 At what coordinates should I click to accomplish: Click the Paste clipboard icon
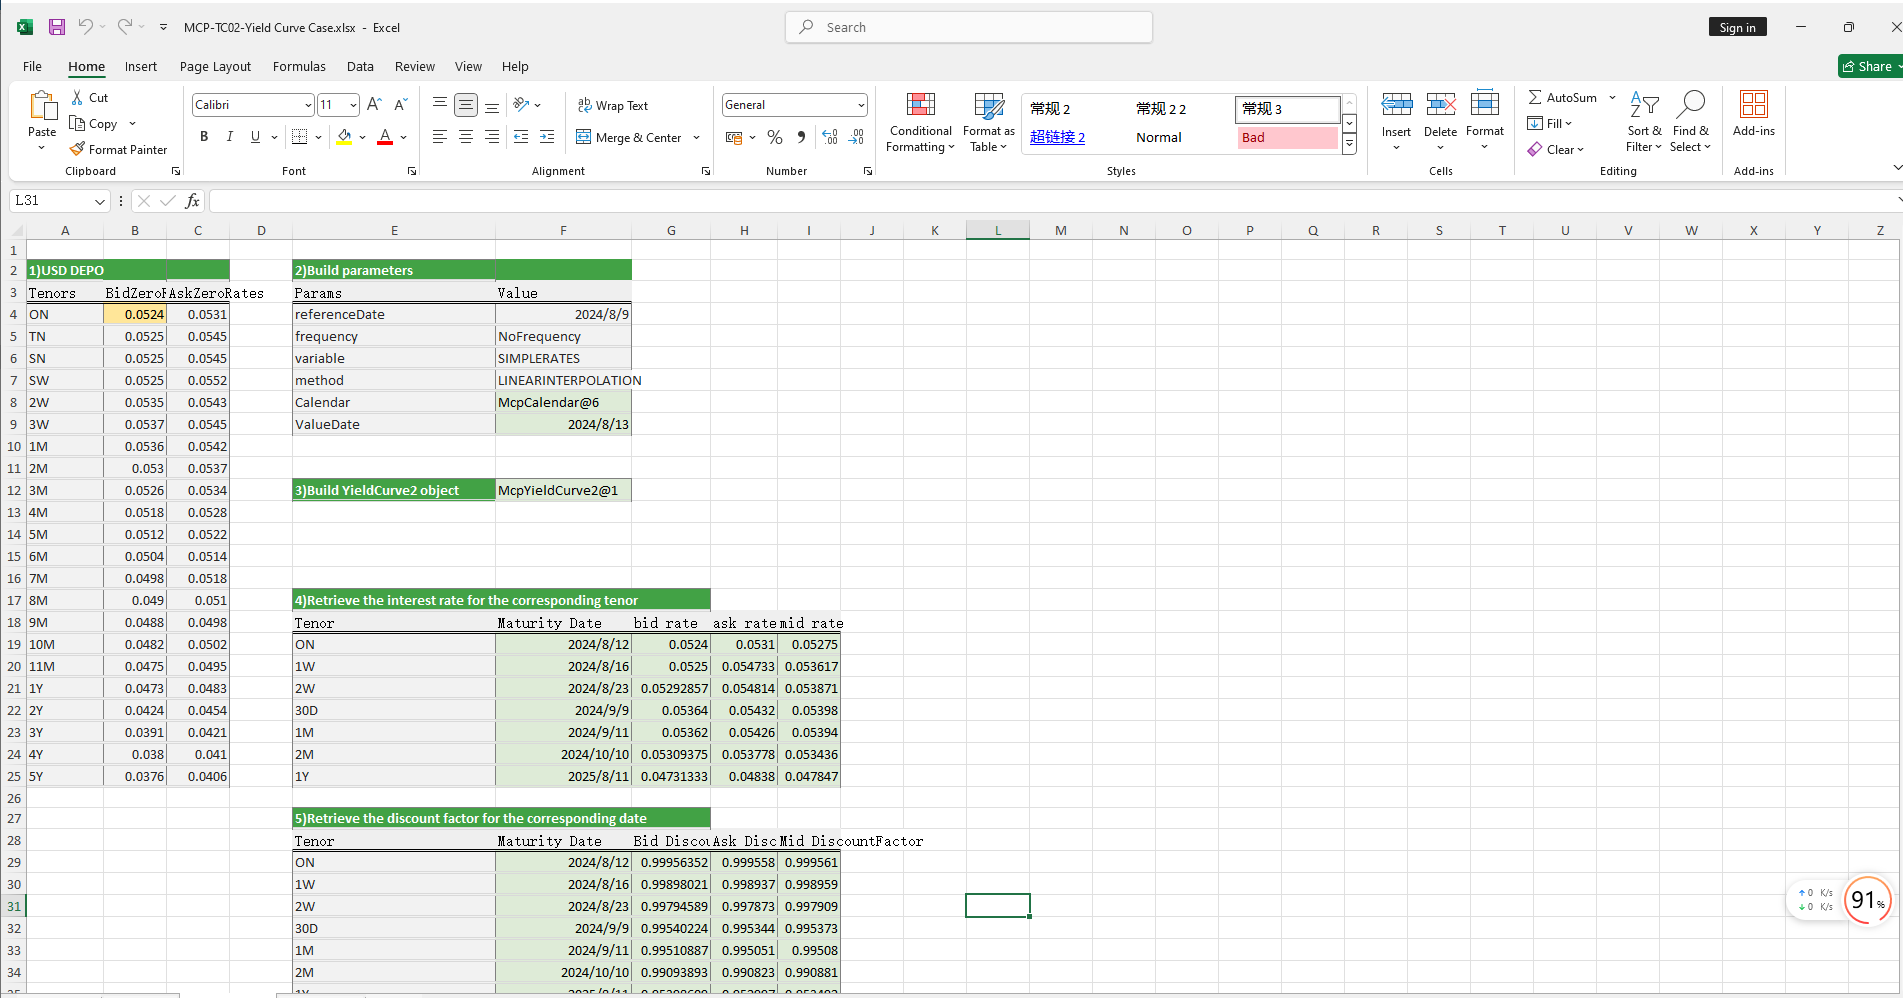tap(42, 106)
